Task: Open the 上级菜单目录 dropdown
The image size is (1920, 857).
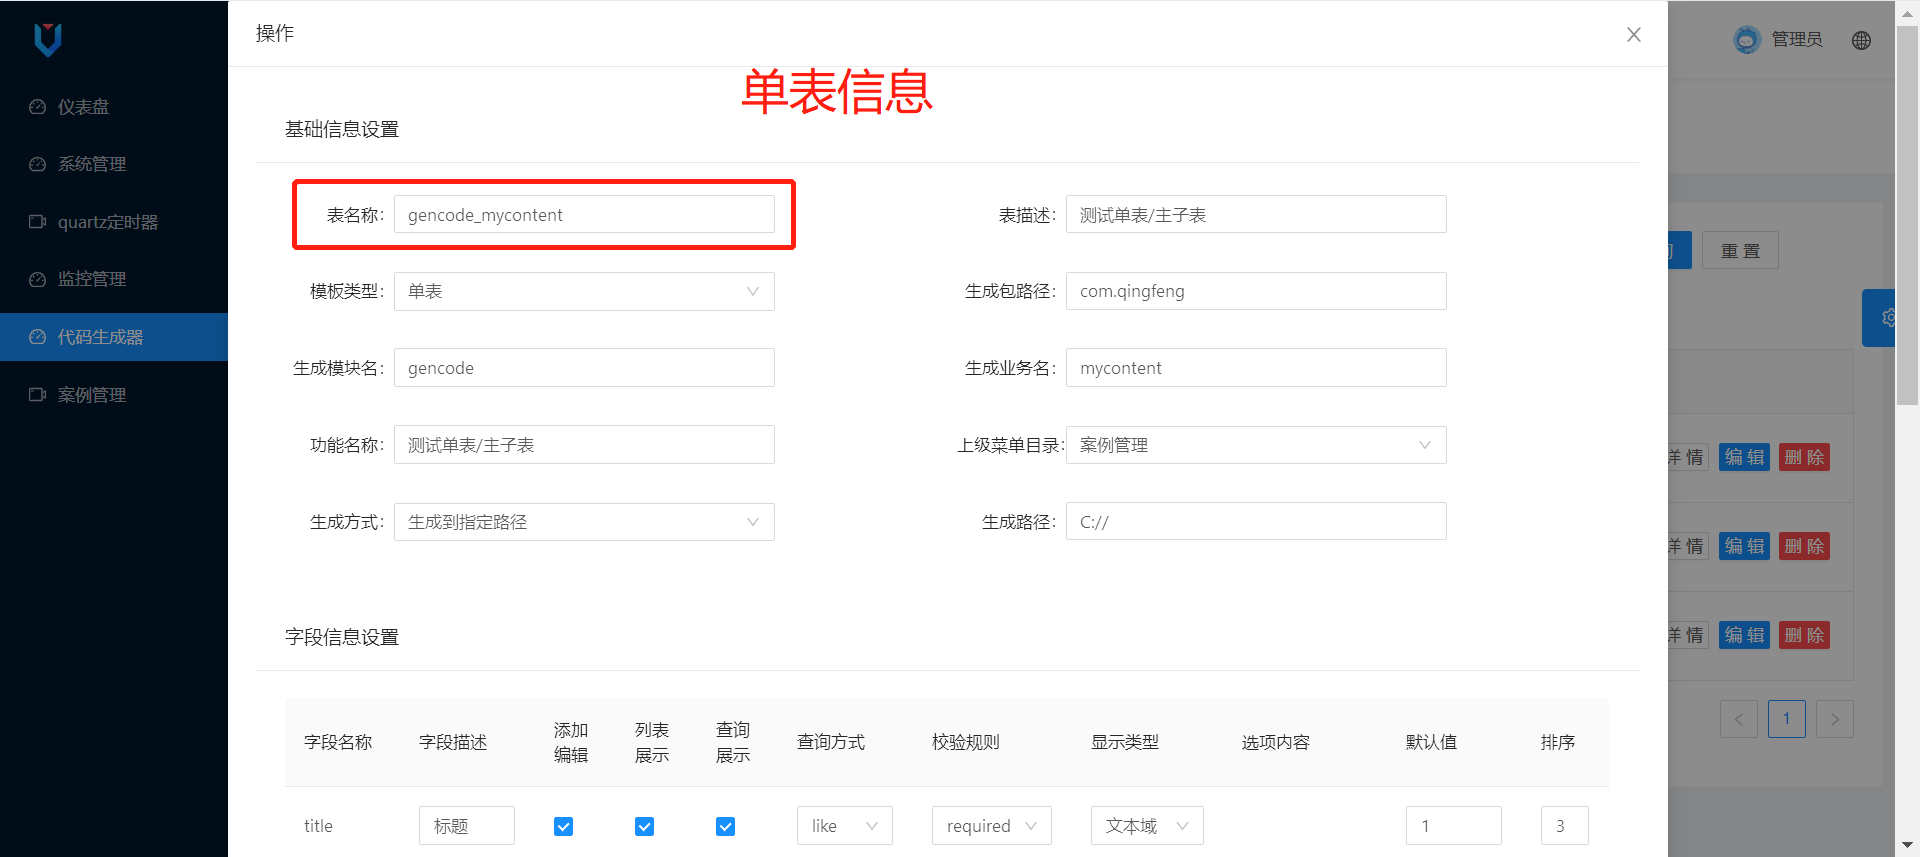Action: 1256,445
